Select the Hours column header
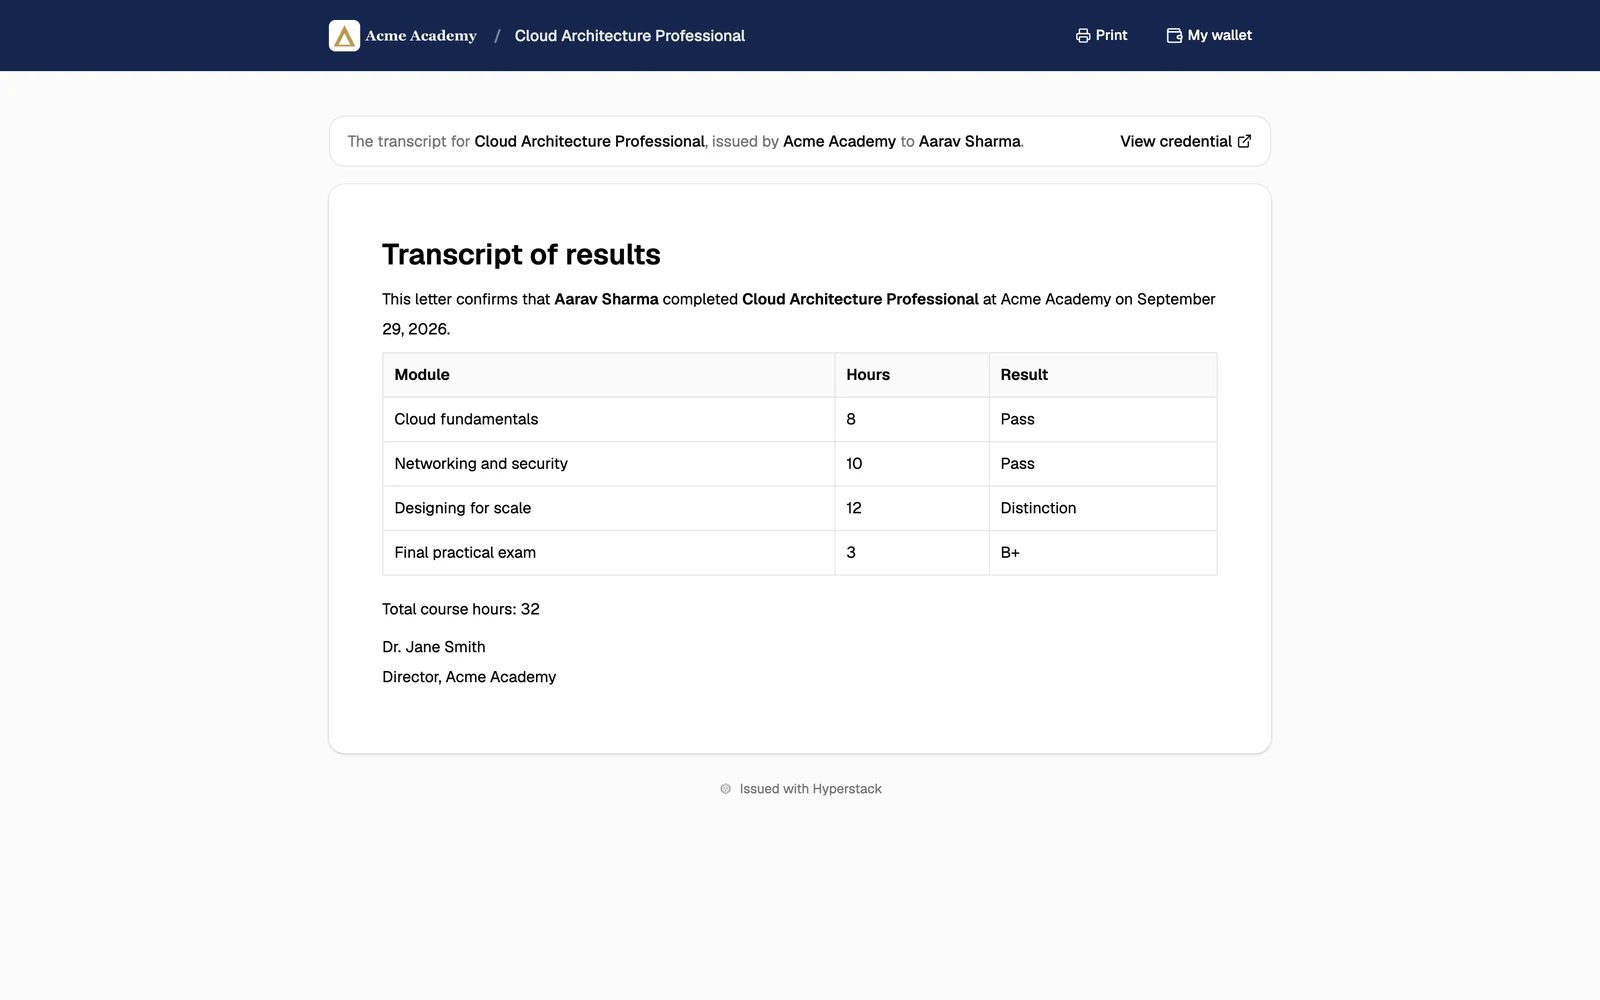 912,375
